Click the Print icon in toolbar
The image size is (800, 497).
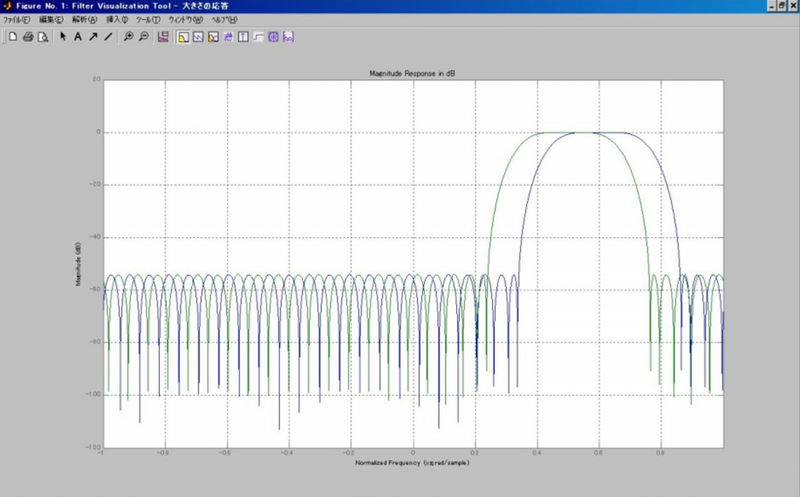(x=28, y=37)
